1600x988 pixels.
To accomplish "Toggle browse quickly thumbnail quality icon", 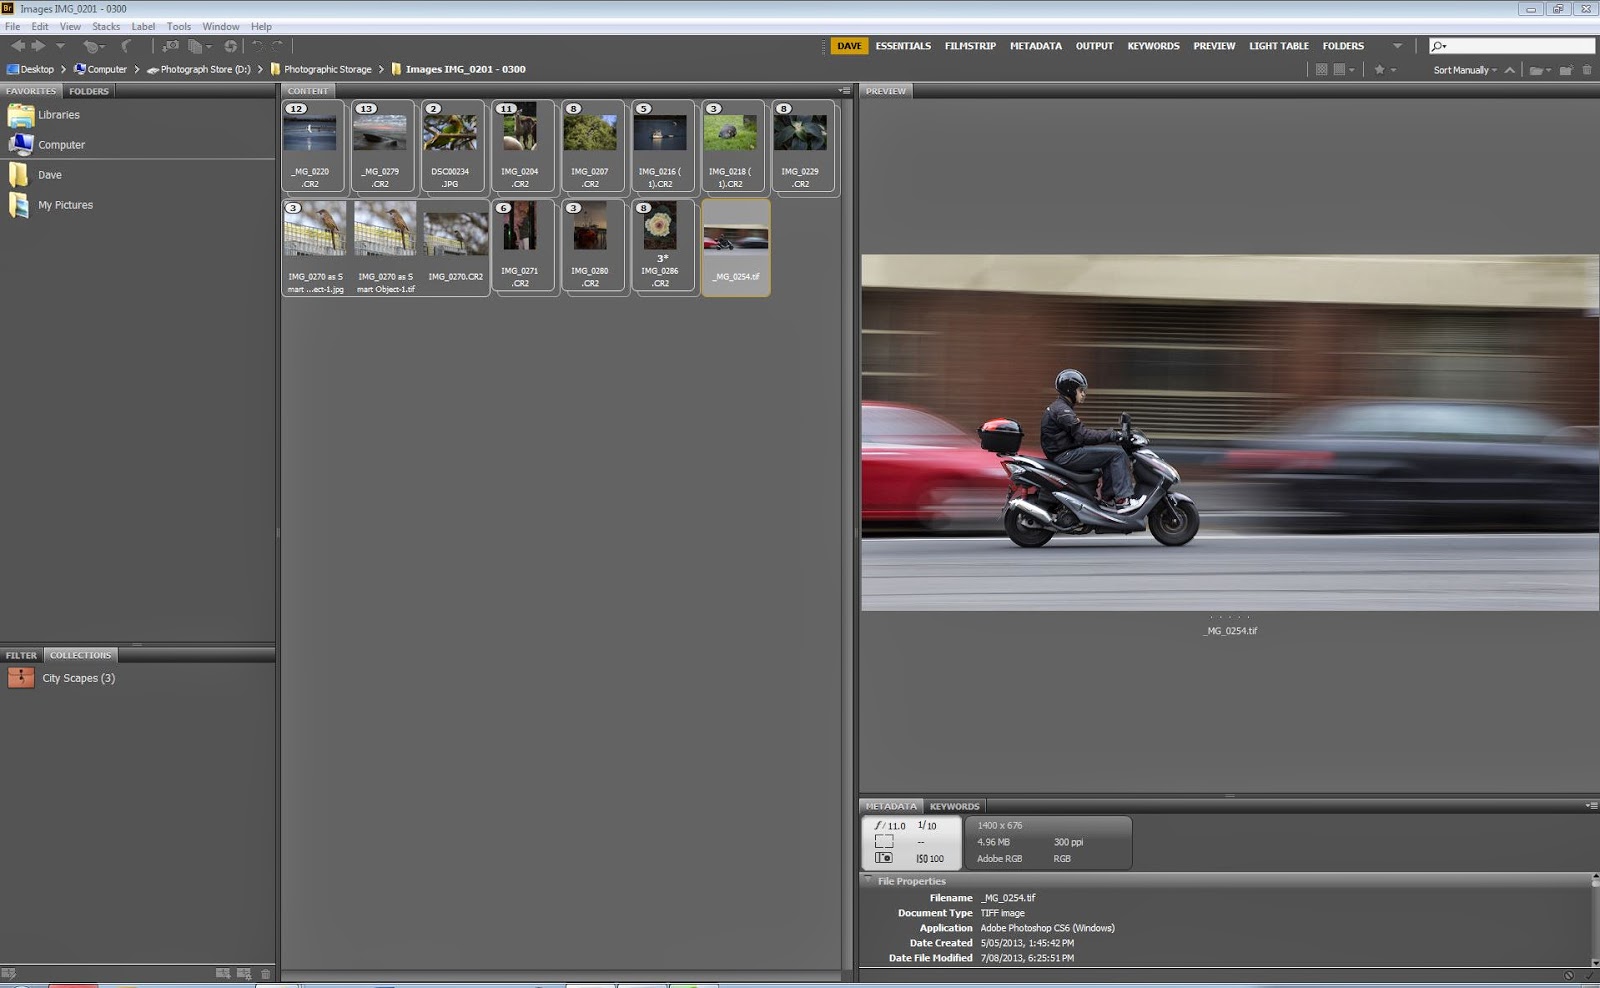I will (1322, 70).
